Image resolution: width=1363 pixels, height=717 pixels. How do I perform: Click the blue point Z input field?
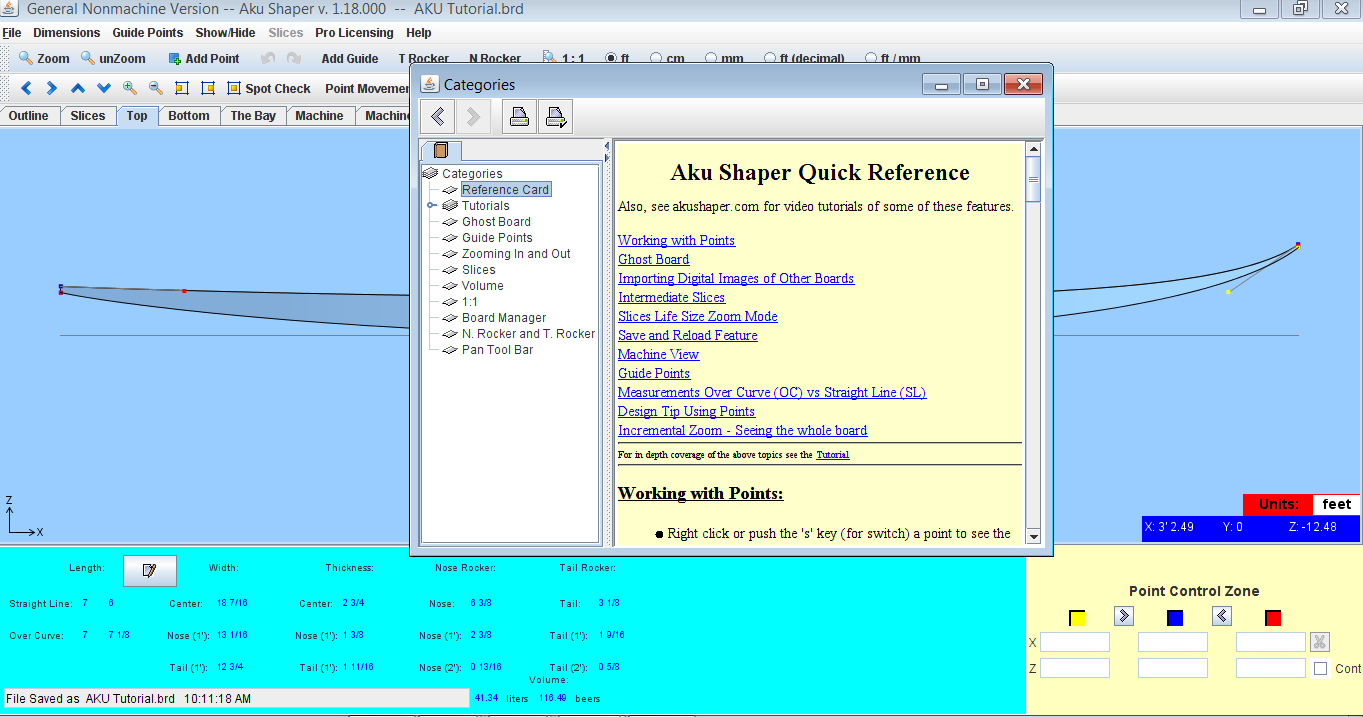(1173, 668)
